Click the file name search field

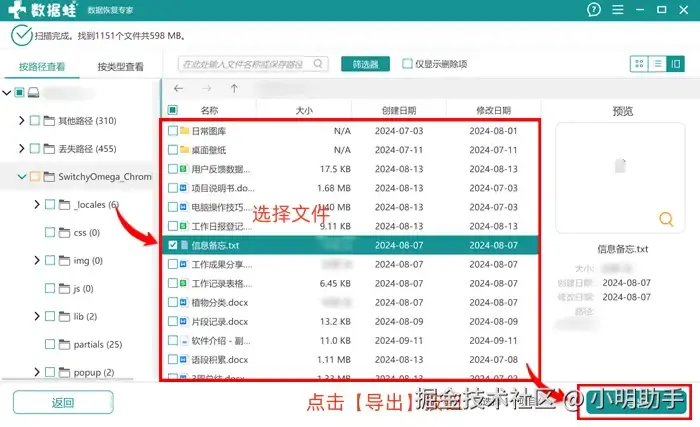coord(253,64)
